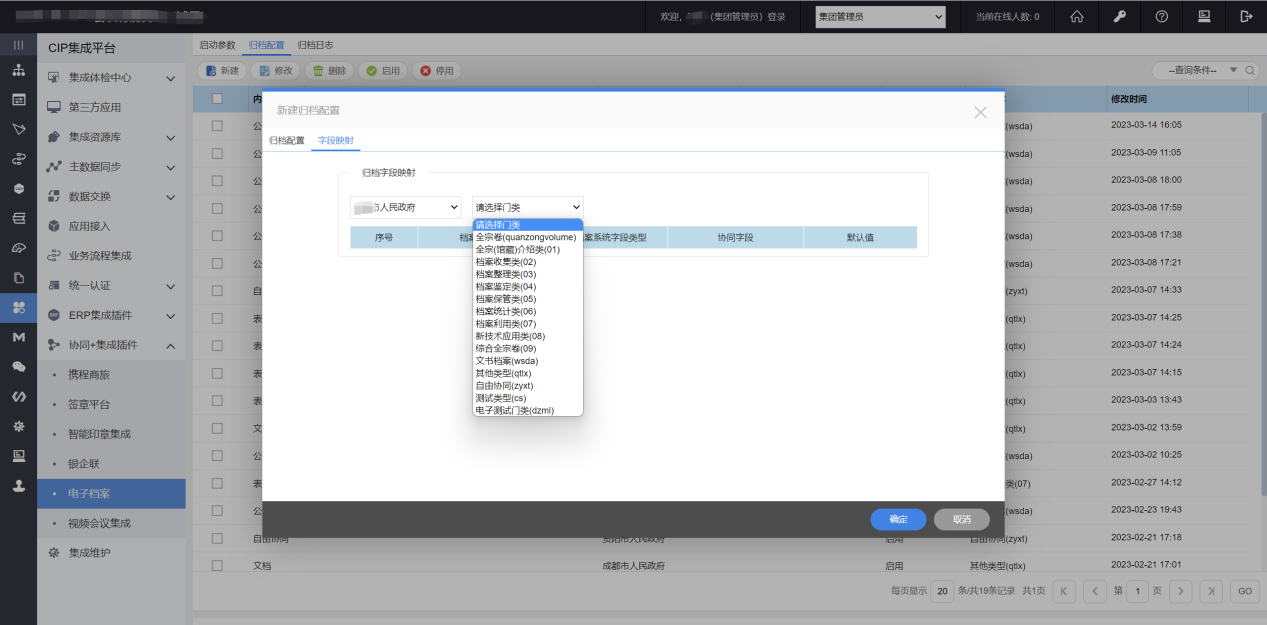The height and width of the screenshot is (625, 1267).
Task: Open the 人民政府 unit dropdown
Action: pos(405,207)
